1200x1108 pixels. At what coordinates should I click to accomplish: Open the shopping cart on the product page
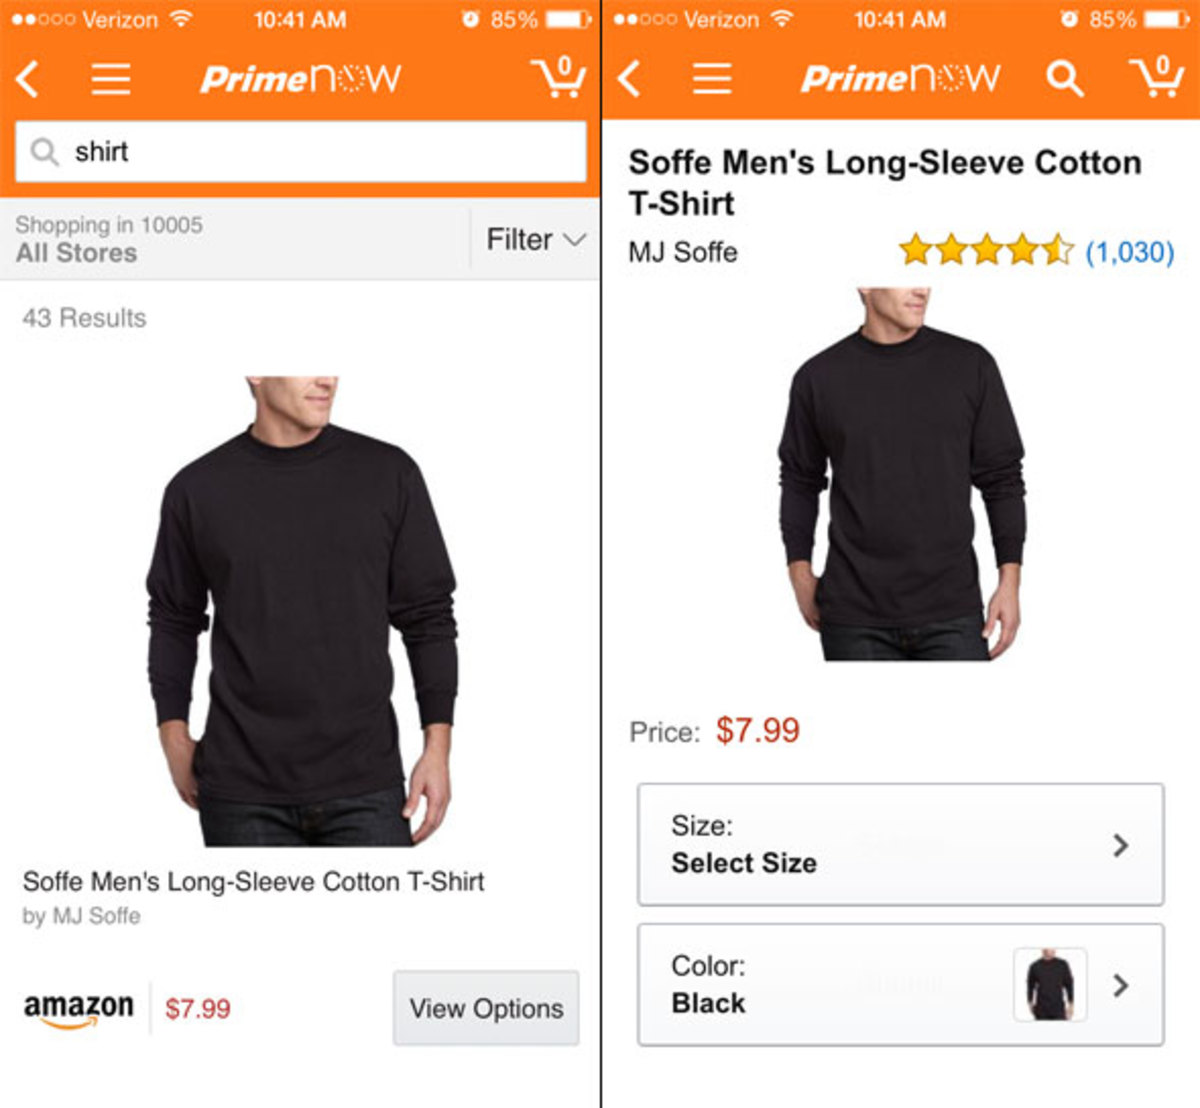click(x=1155, y=77)
